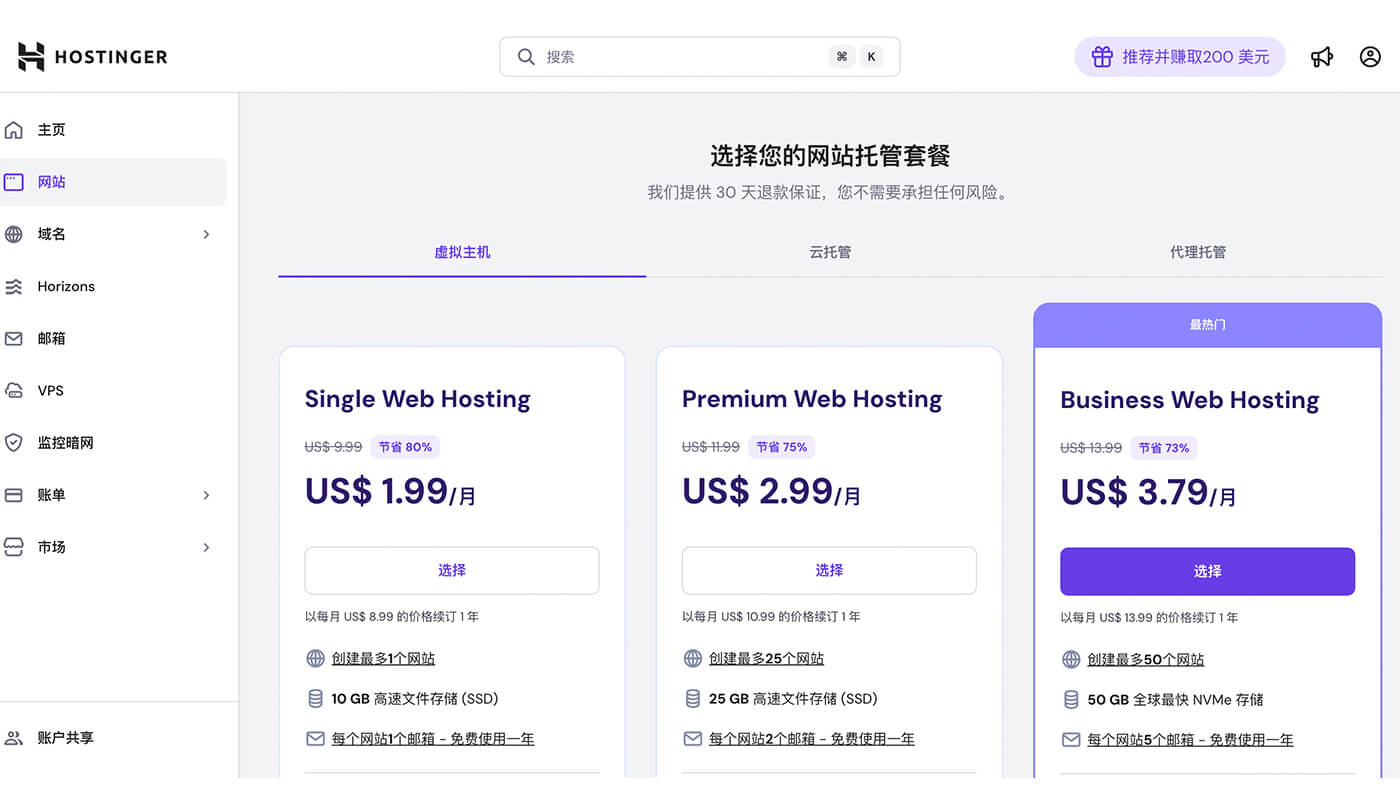
Task: Click the 邮箱 envelope icon in sidebar
Action: (14, 339)
